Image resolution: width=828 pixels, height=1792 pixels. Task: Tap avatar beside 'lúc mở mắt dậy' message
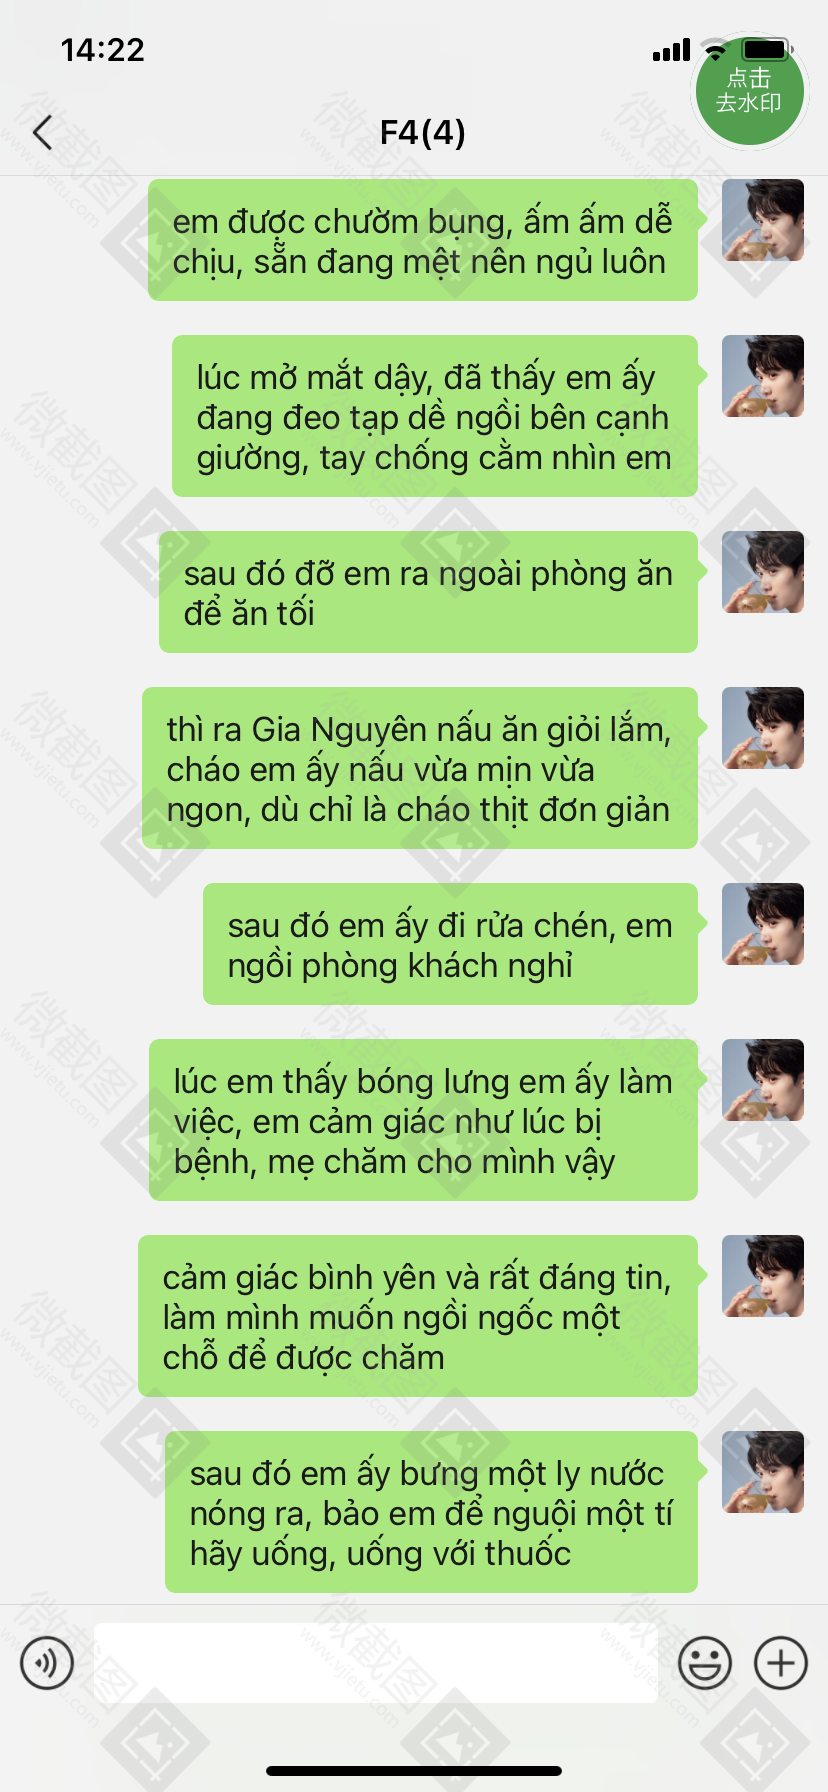(763, 376)
